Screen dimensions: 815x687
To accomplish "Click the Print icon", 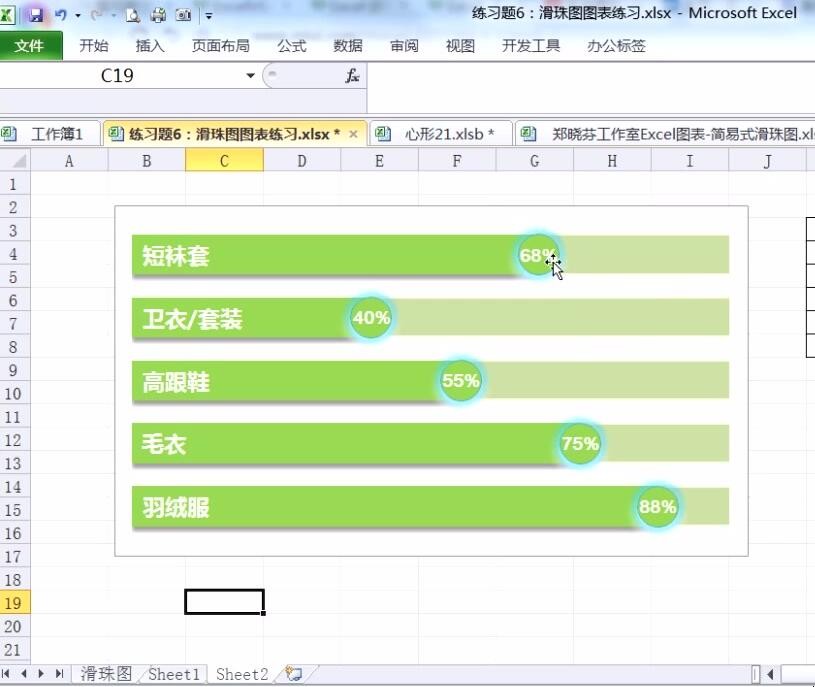I will click(158, 14).
